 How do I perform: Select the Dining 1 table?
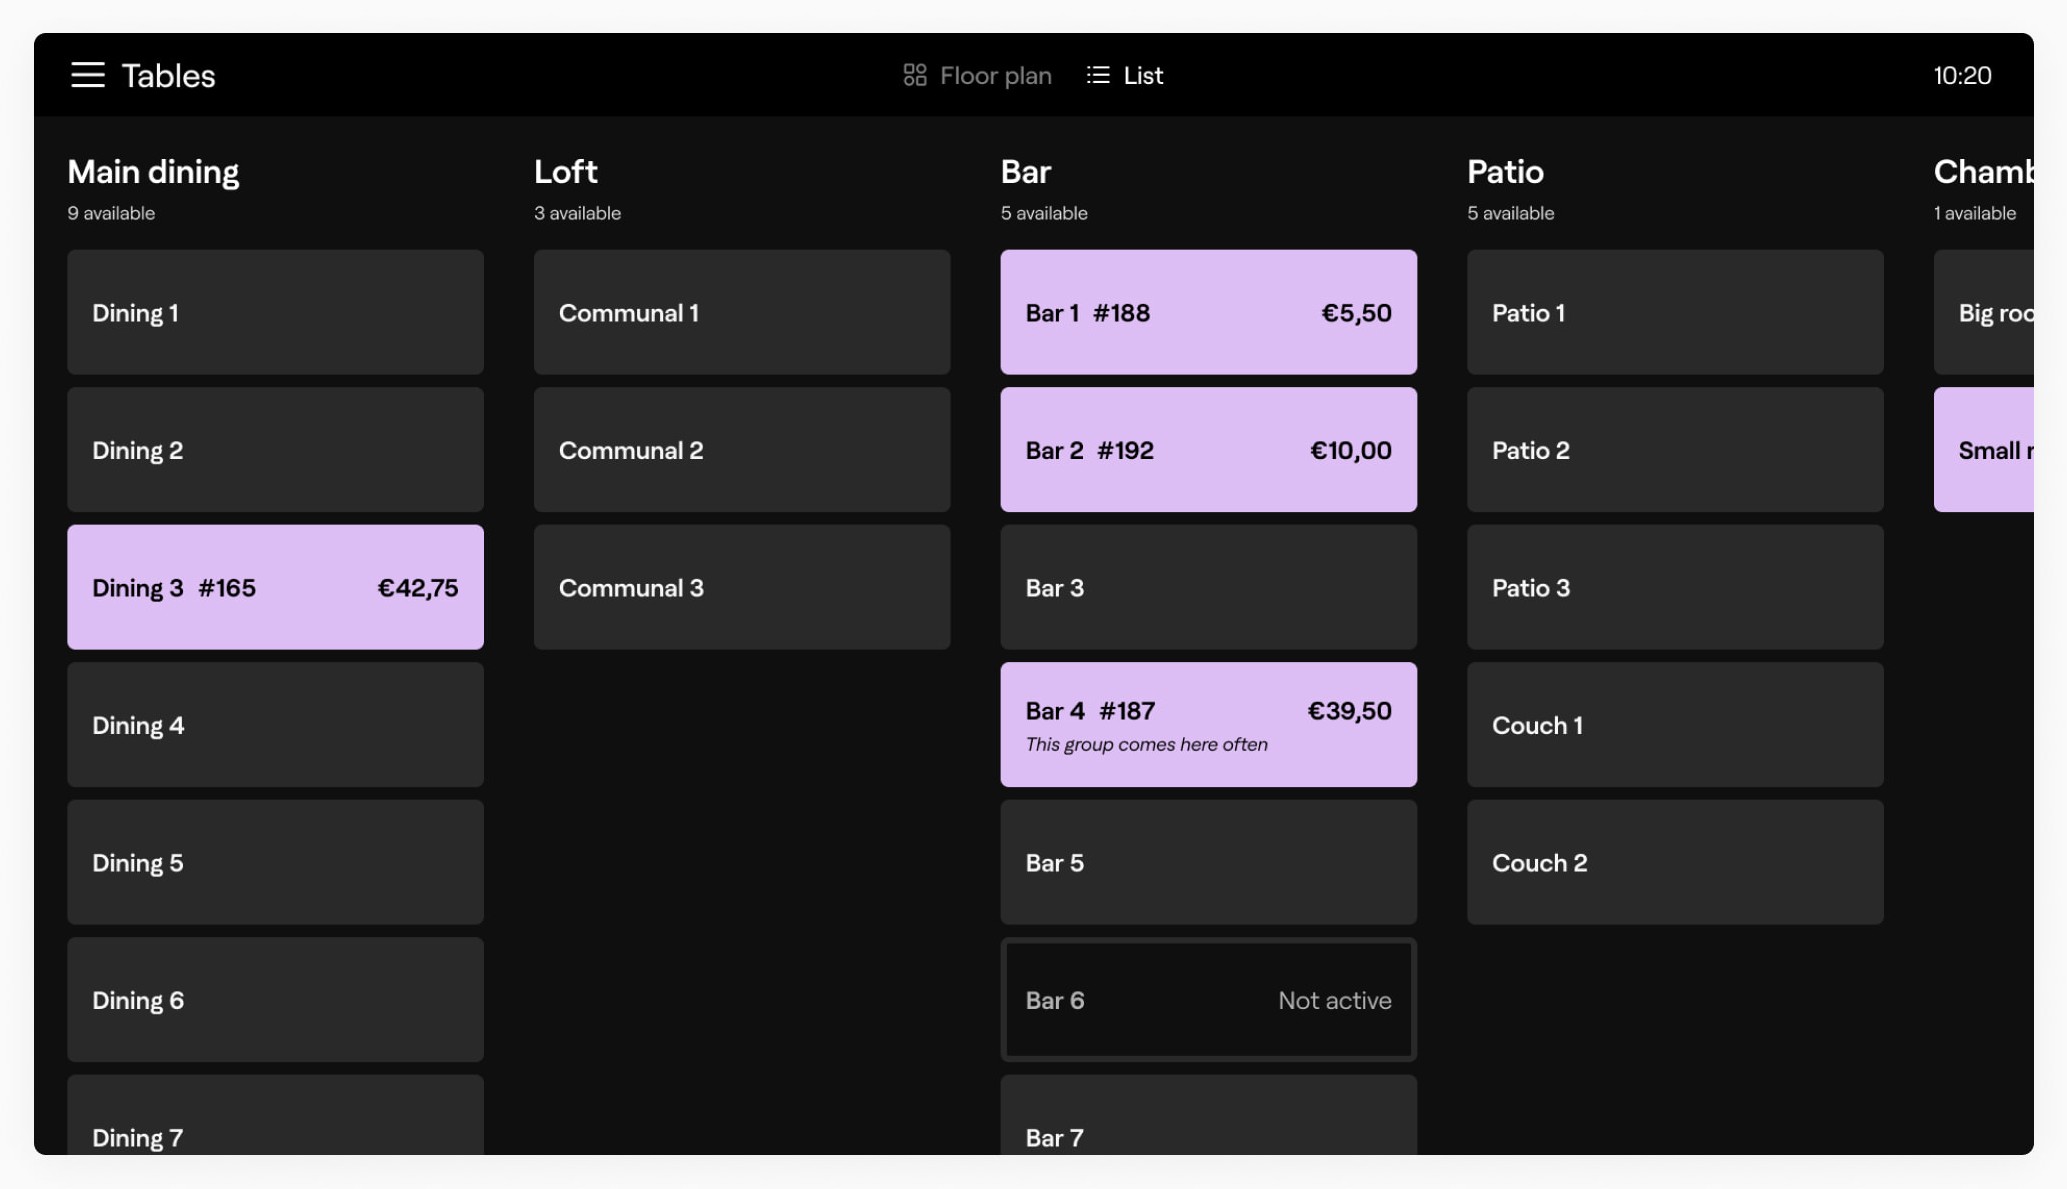tap(275, 312)
